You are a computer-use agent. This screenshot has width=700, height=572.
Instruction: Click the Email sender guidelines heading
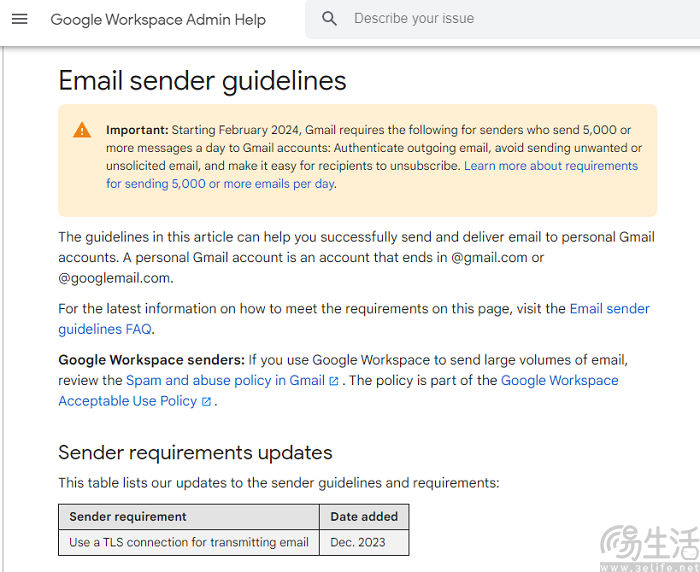pyautogui.click(x=202, y=81)
